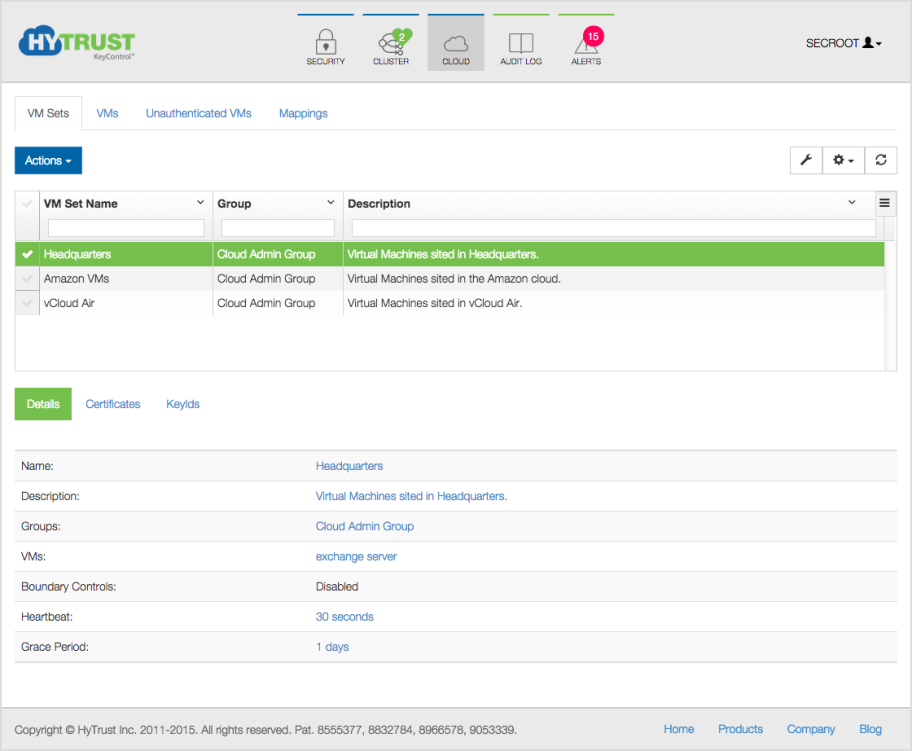Open the gear settings dropdown
Screen dimensions: 912x751
pyautogui.click(x=843, y=160)
